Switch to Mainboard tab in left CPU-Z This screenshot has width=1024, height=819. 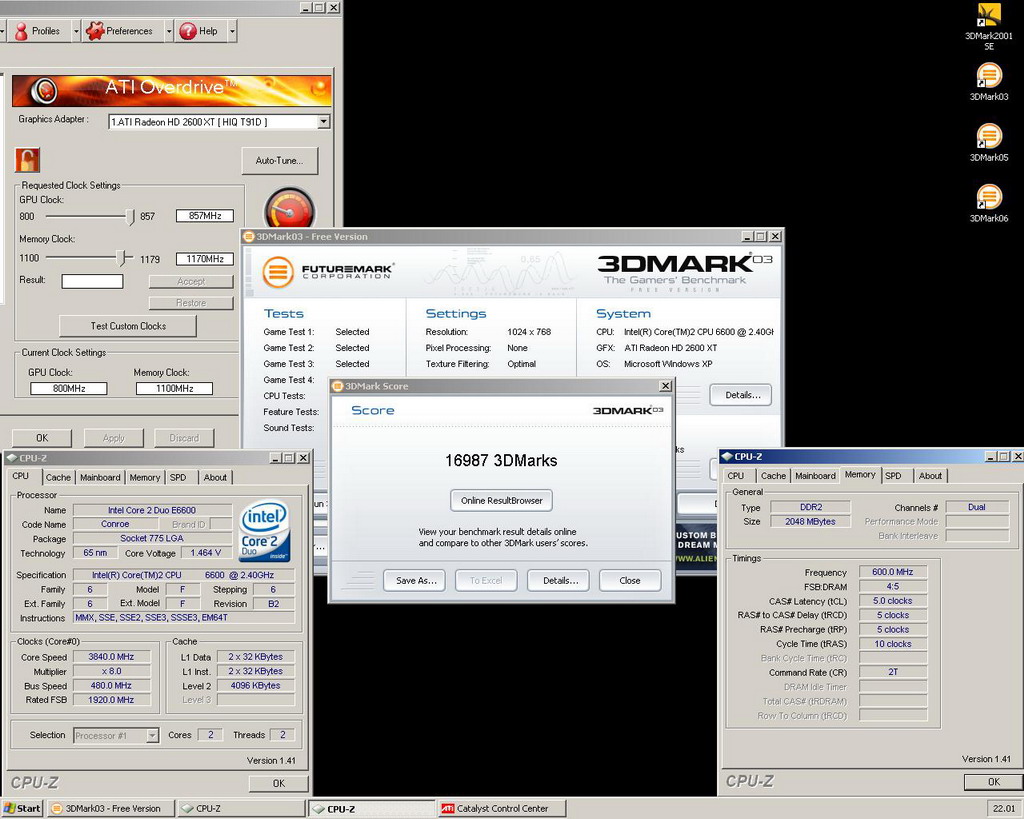tap(100, 477)
